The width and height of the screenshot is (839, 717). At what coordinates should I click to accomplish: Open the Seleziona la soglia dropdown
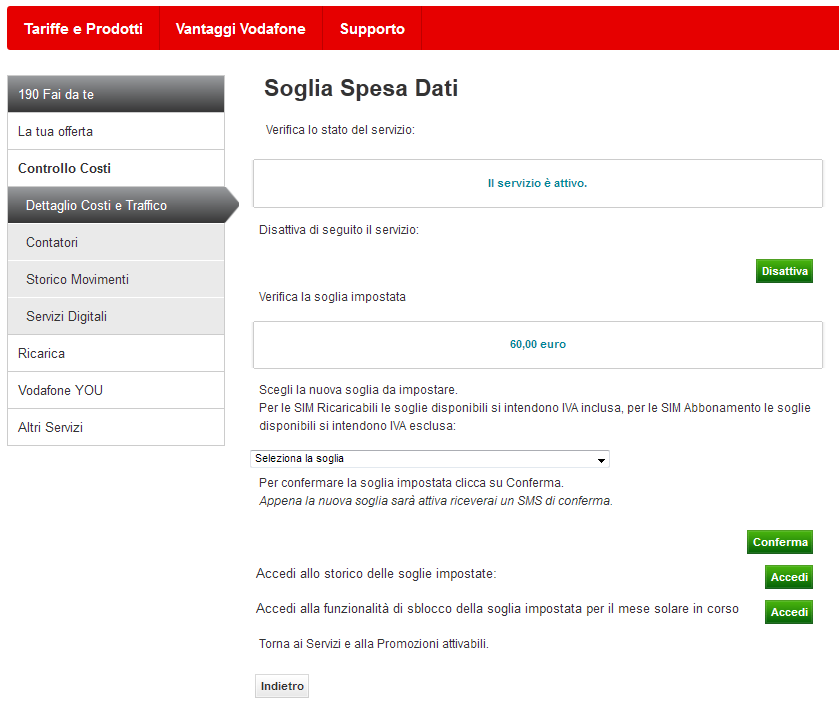pos(429,459)
